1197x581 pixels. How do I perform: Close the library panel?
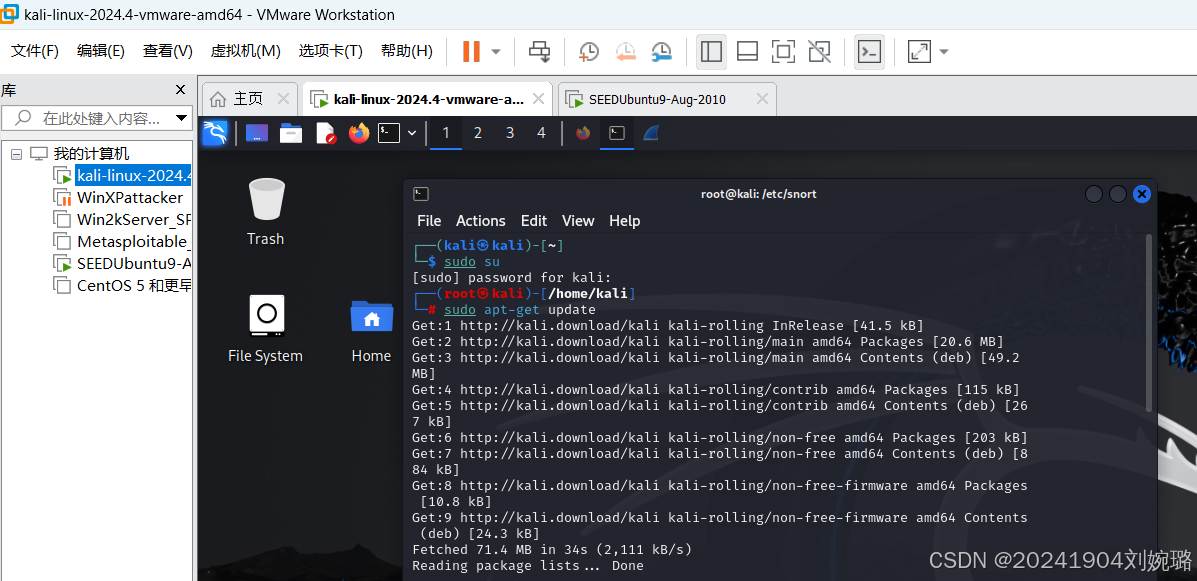(180, 90)
